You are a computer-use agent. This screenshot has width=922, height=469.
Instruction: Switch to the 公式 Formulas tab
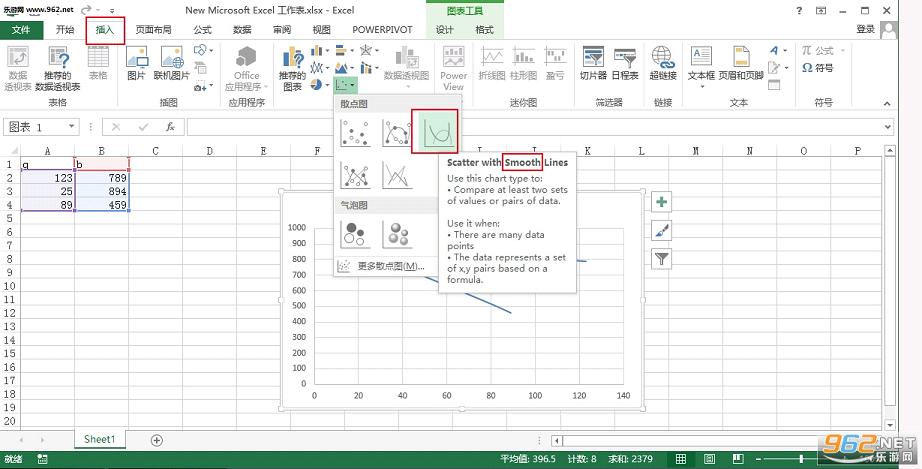click(x=203, y=29)
